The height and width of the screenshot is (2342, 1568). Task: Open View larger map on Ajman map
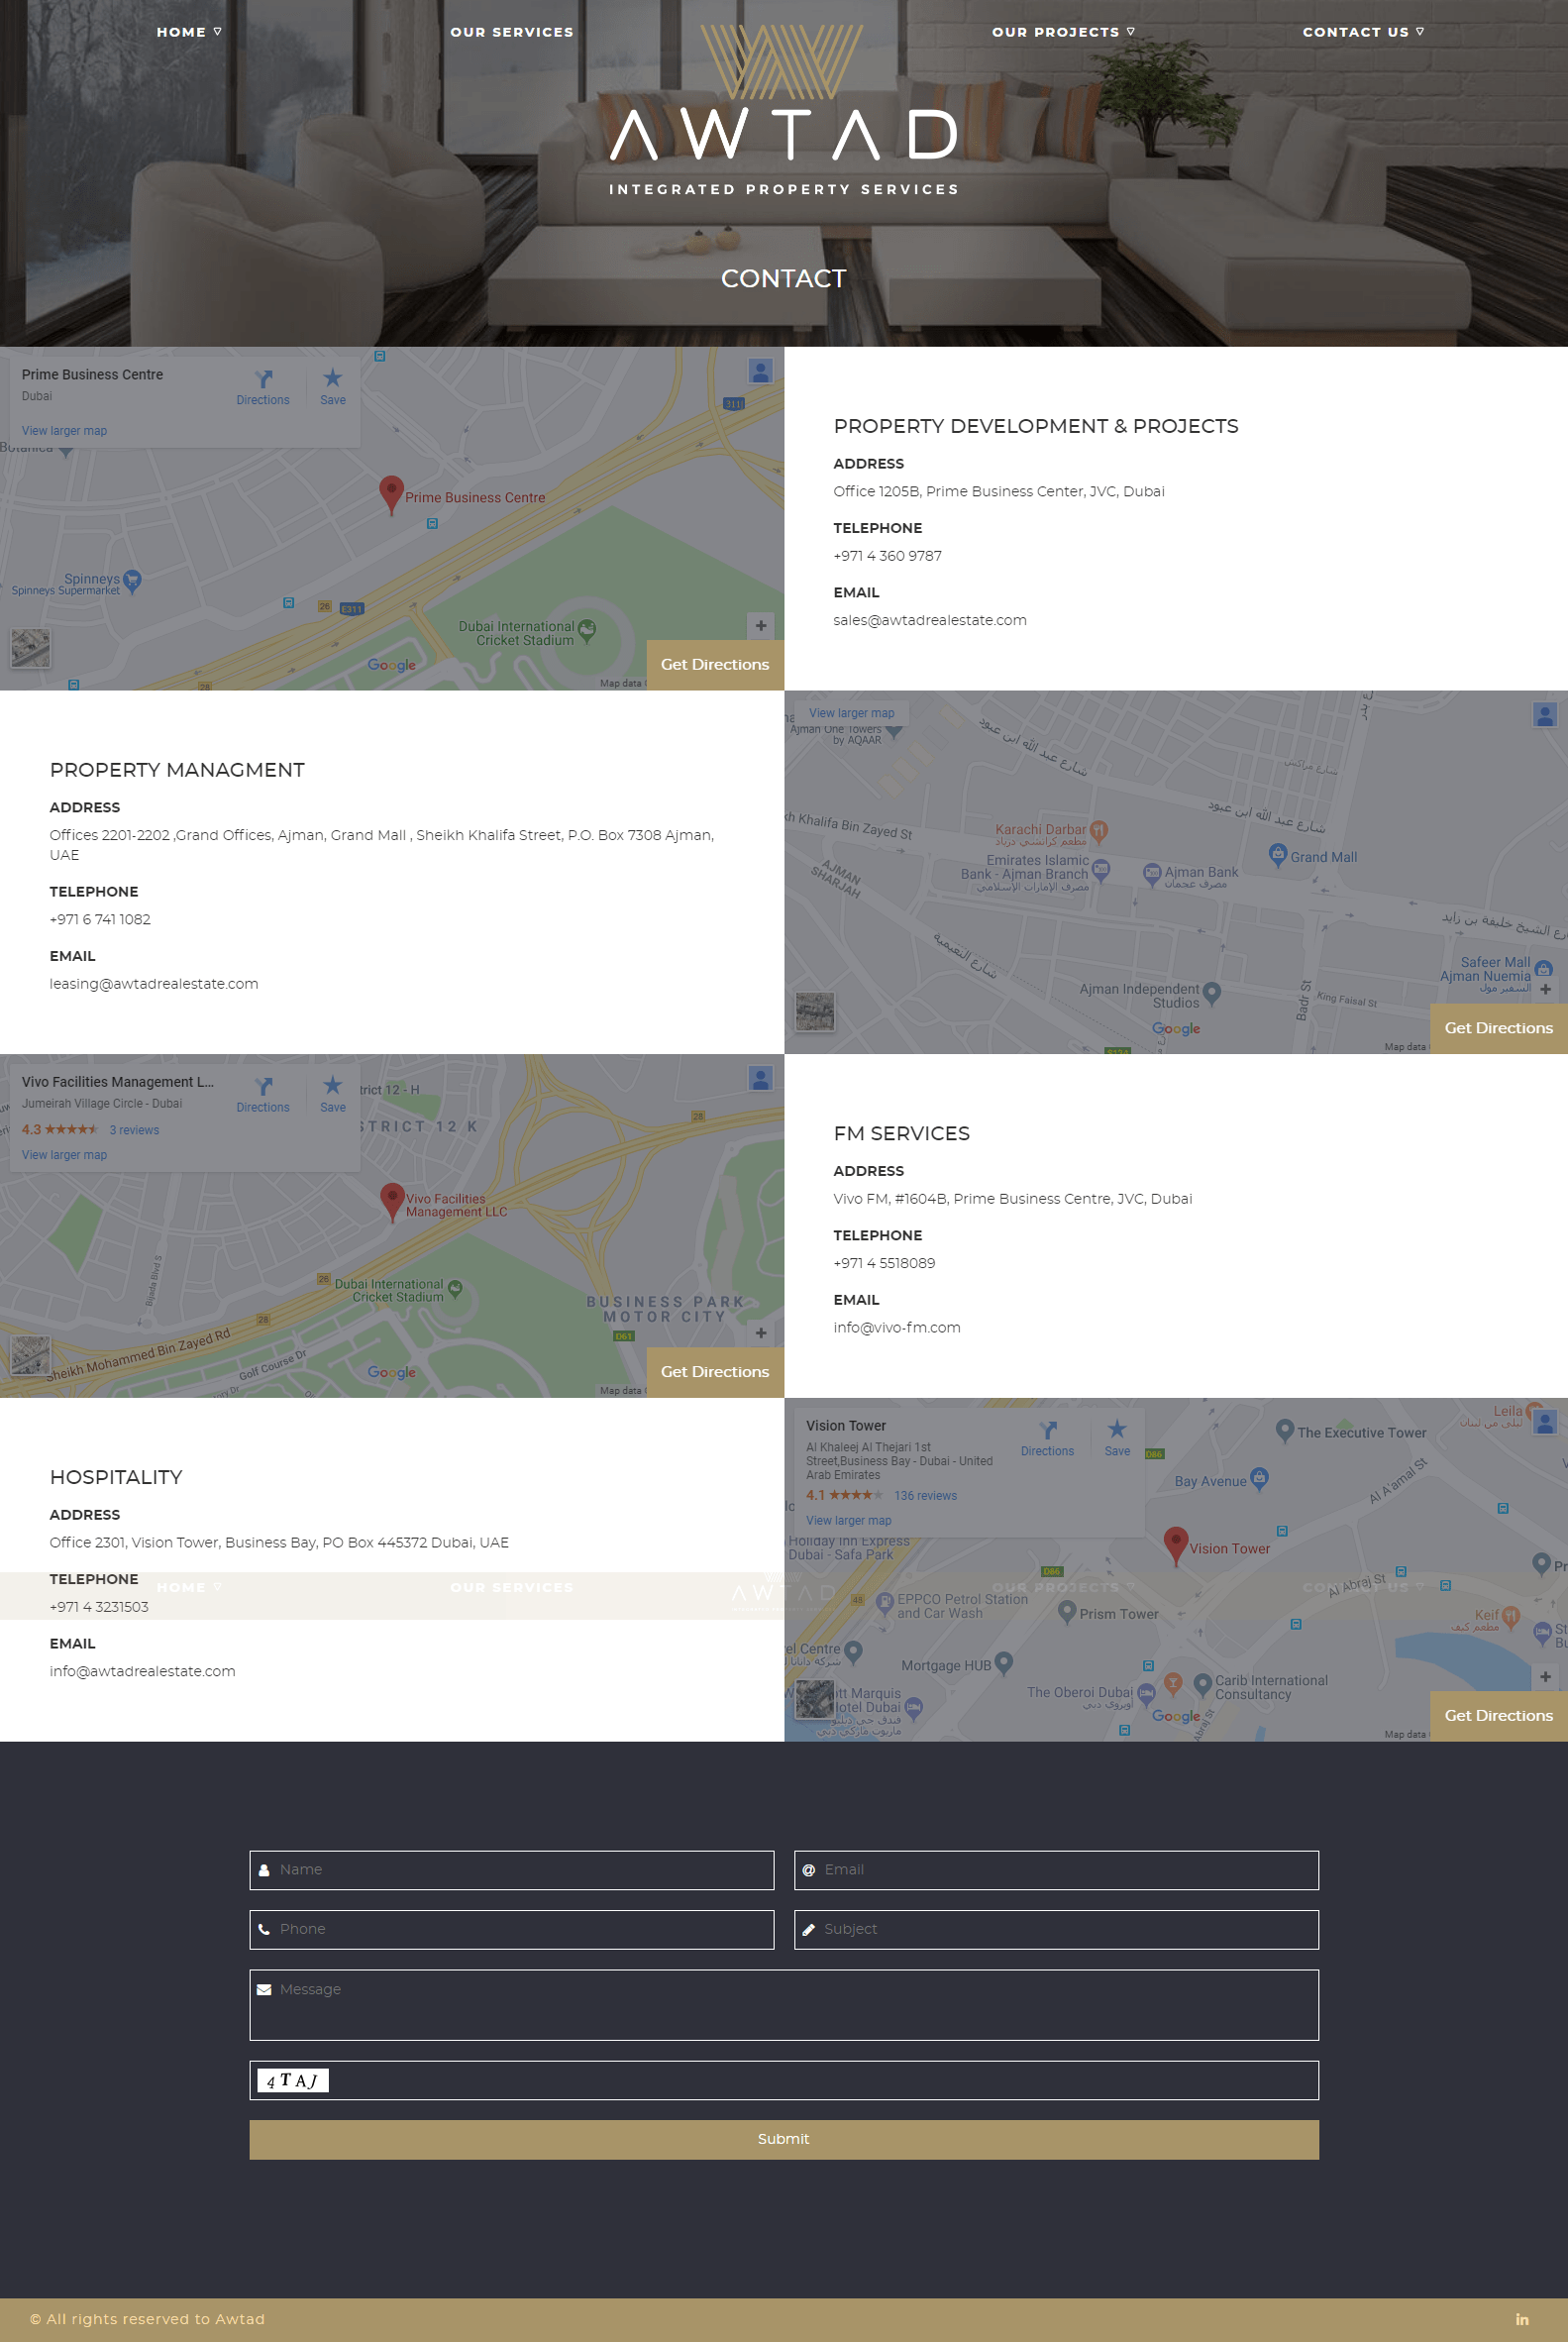tap(851, 713)
